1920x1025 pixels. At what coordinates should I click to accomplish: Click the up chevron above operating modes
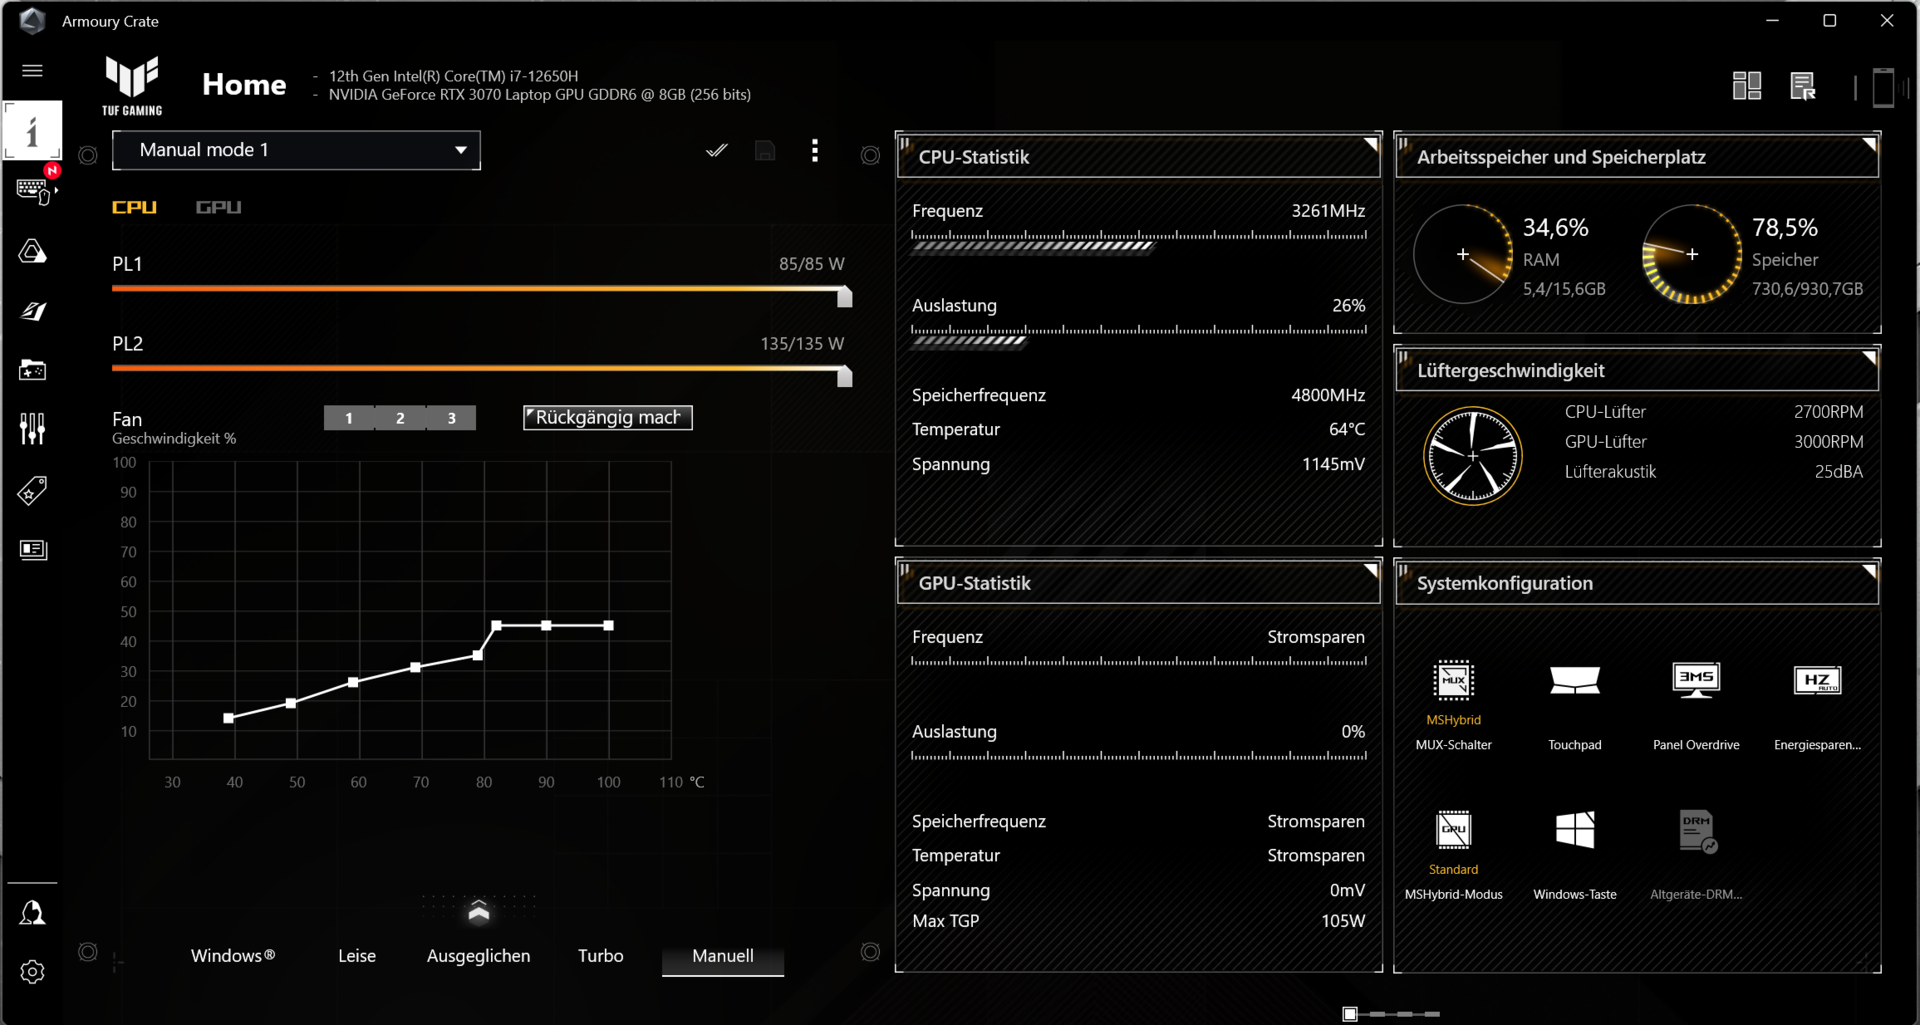pyautogui.click(x=479, y=910)
